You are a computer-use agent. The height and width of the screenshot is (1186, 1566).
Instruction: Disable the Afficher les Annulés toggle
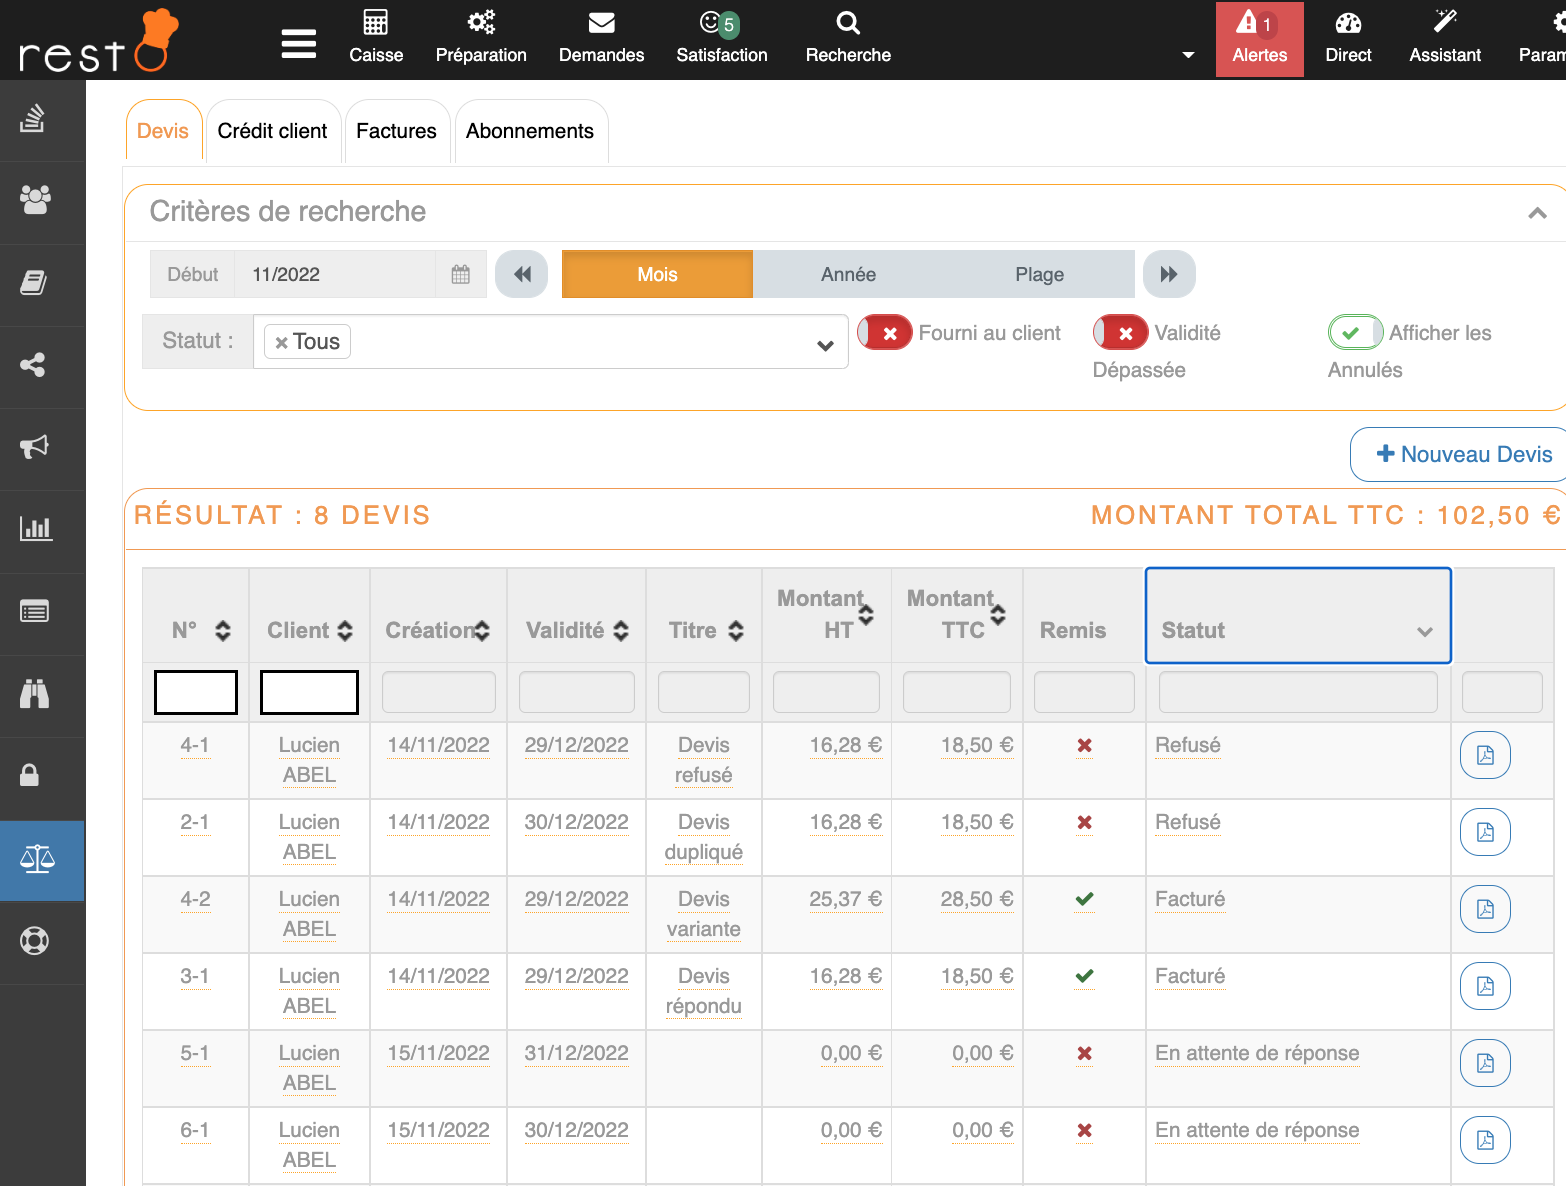[x=1355, y=333]
